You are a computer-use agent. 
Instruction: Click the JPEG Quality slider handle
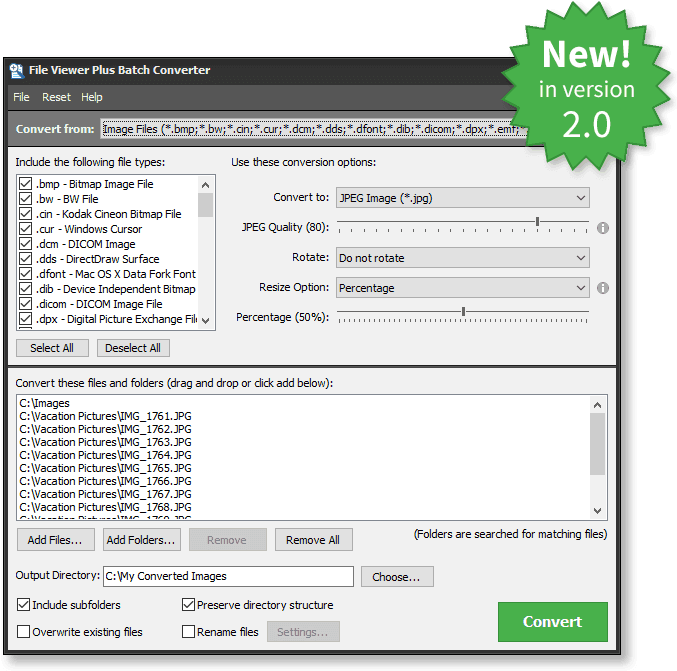click(x=538, y=222)
